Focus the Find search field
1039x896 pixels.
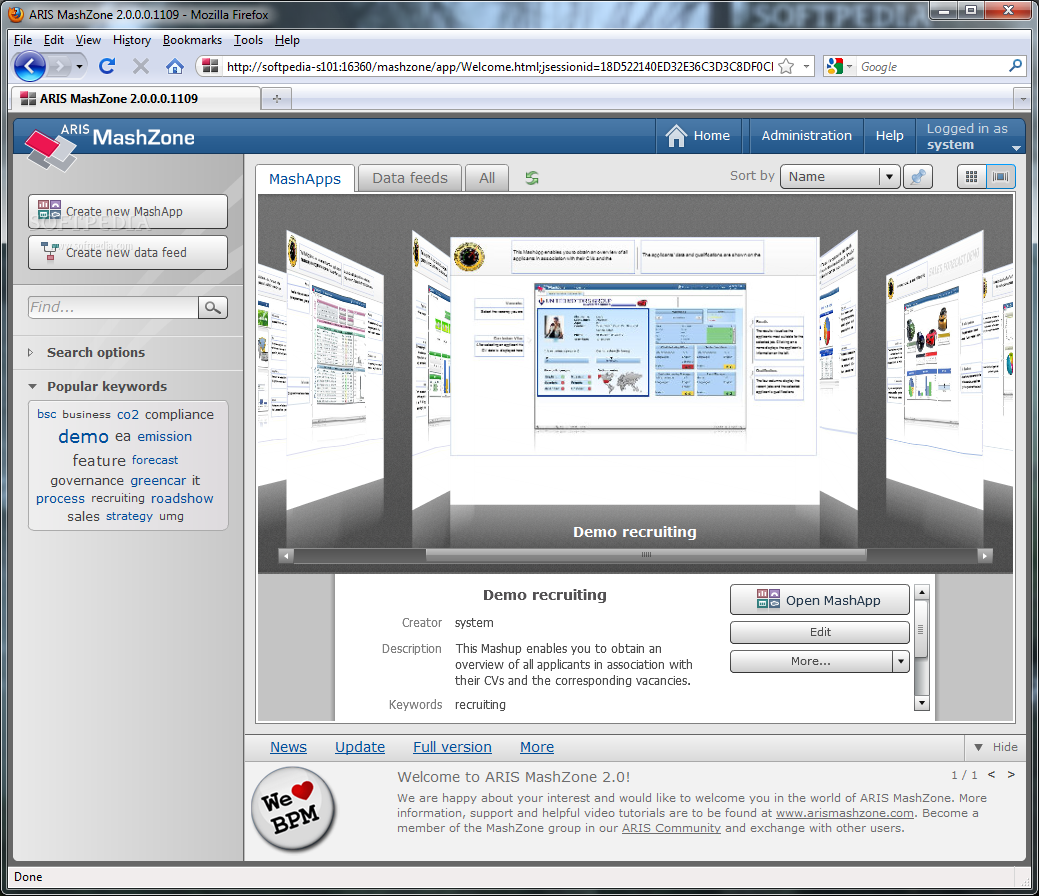tap(113, 308)
